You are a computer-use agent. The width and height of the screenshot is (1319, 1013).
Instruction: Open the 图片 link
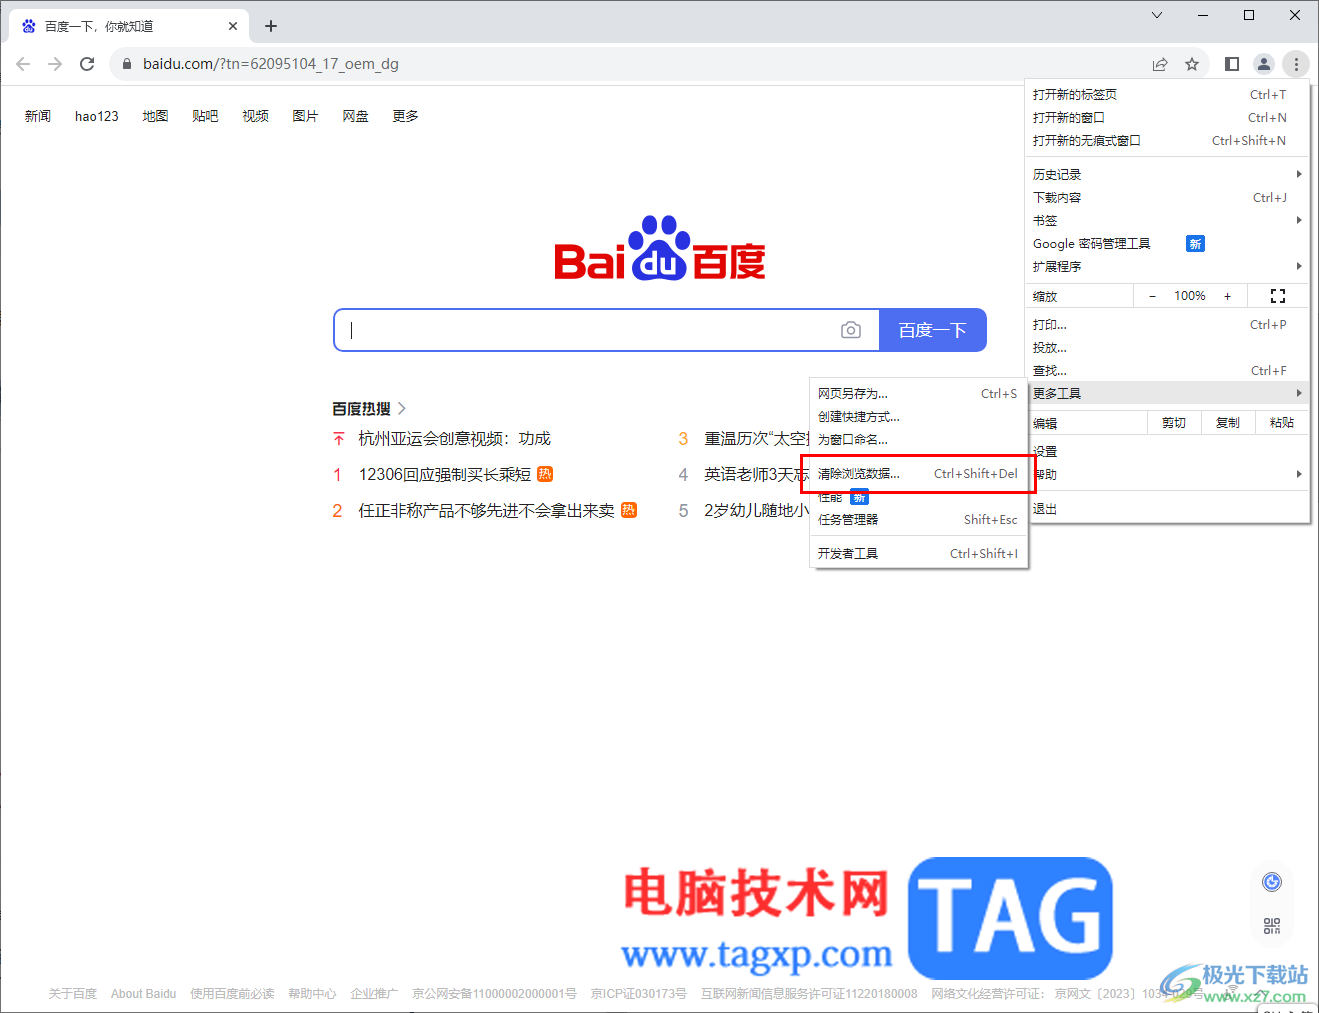305,116
